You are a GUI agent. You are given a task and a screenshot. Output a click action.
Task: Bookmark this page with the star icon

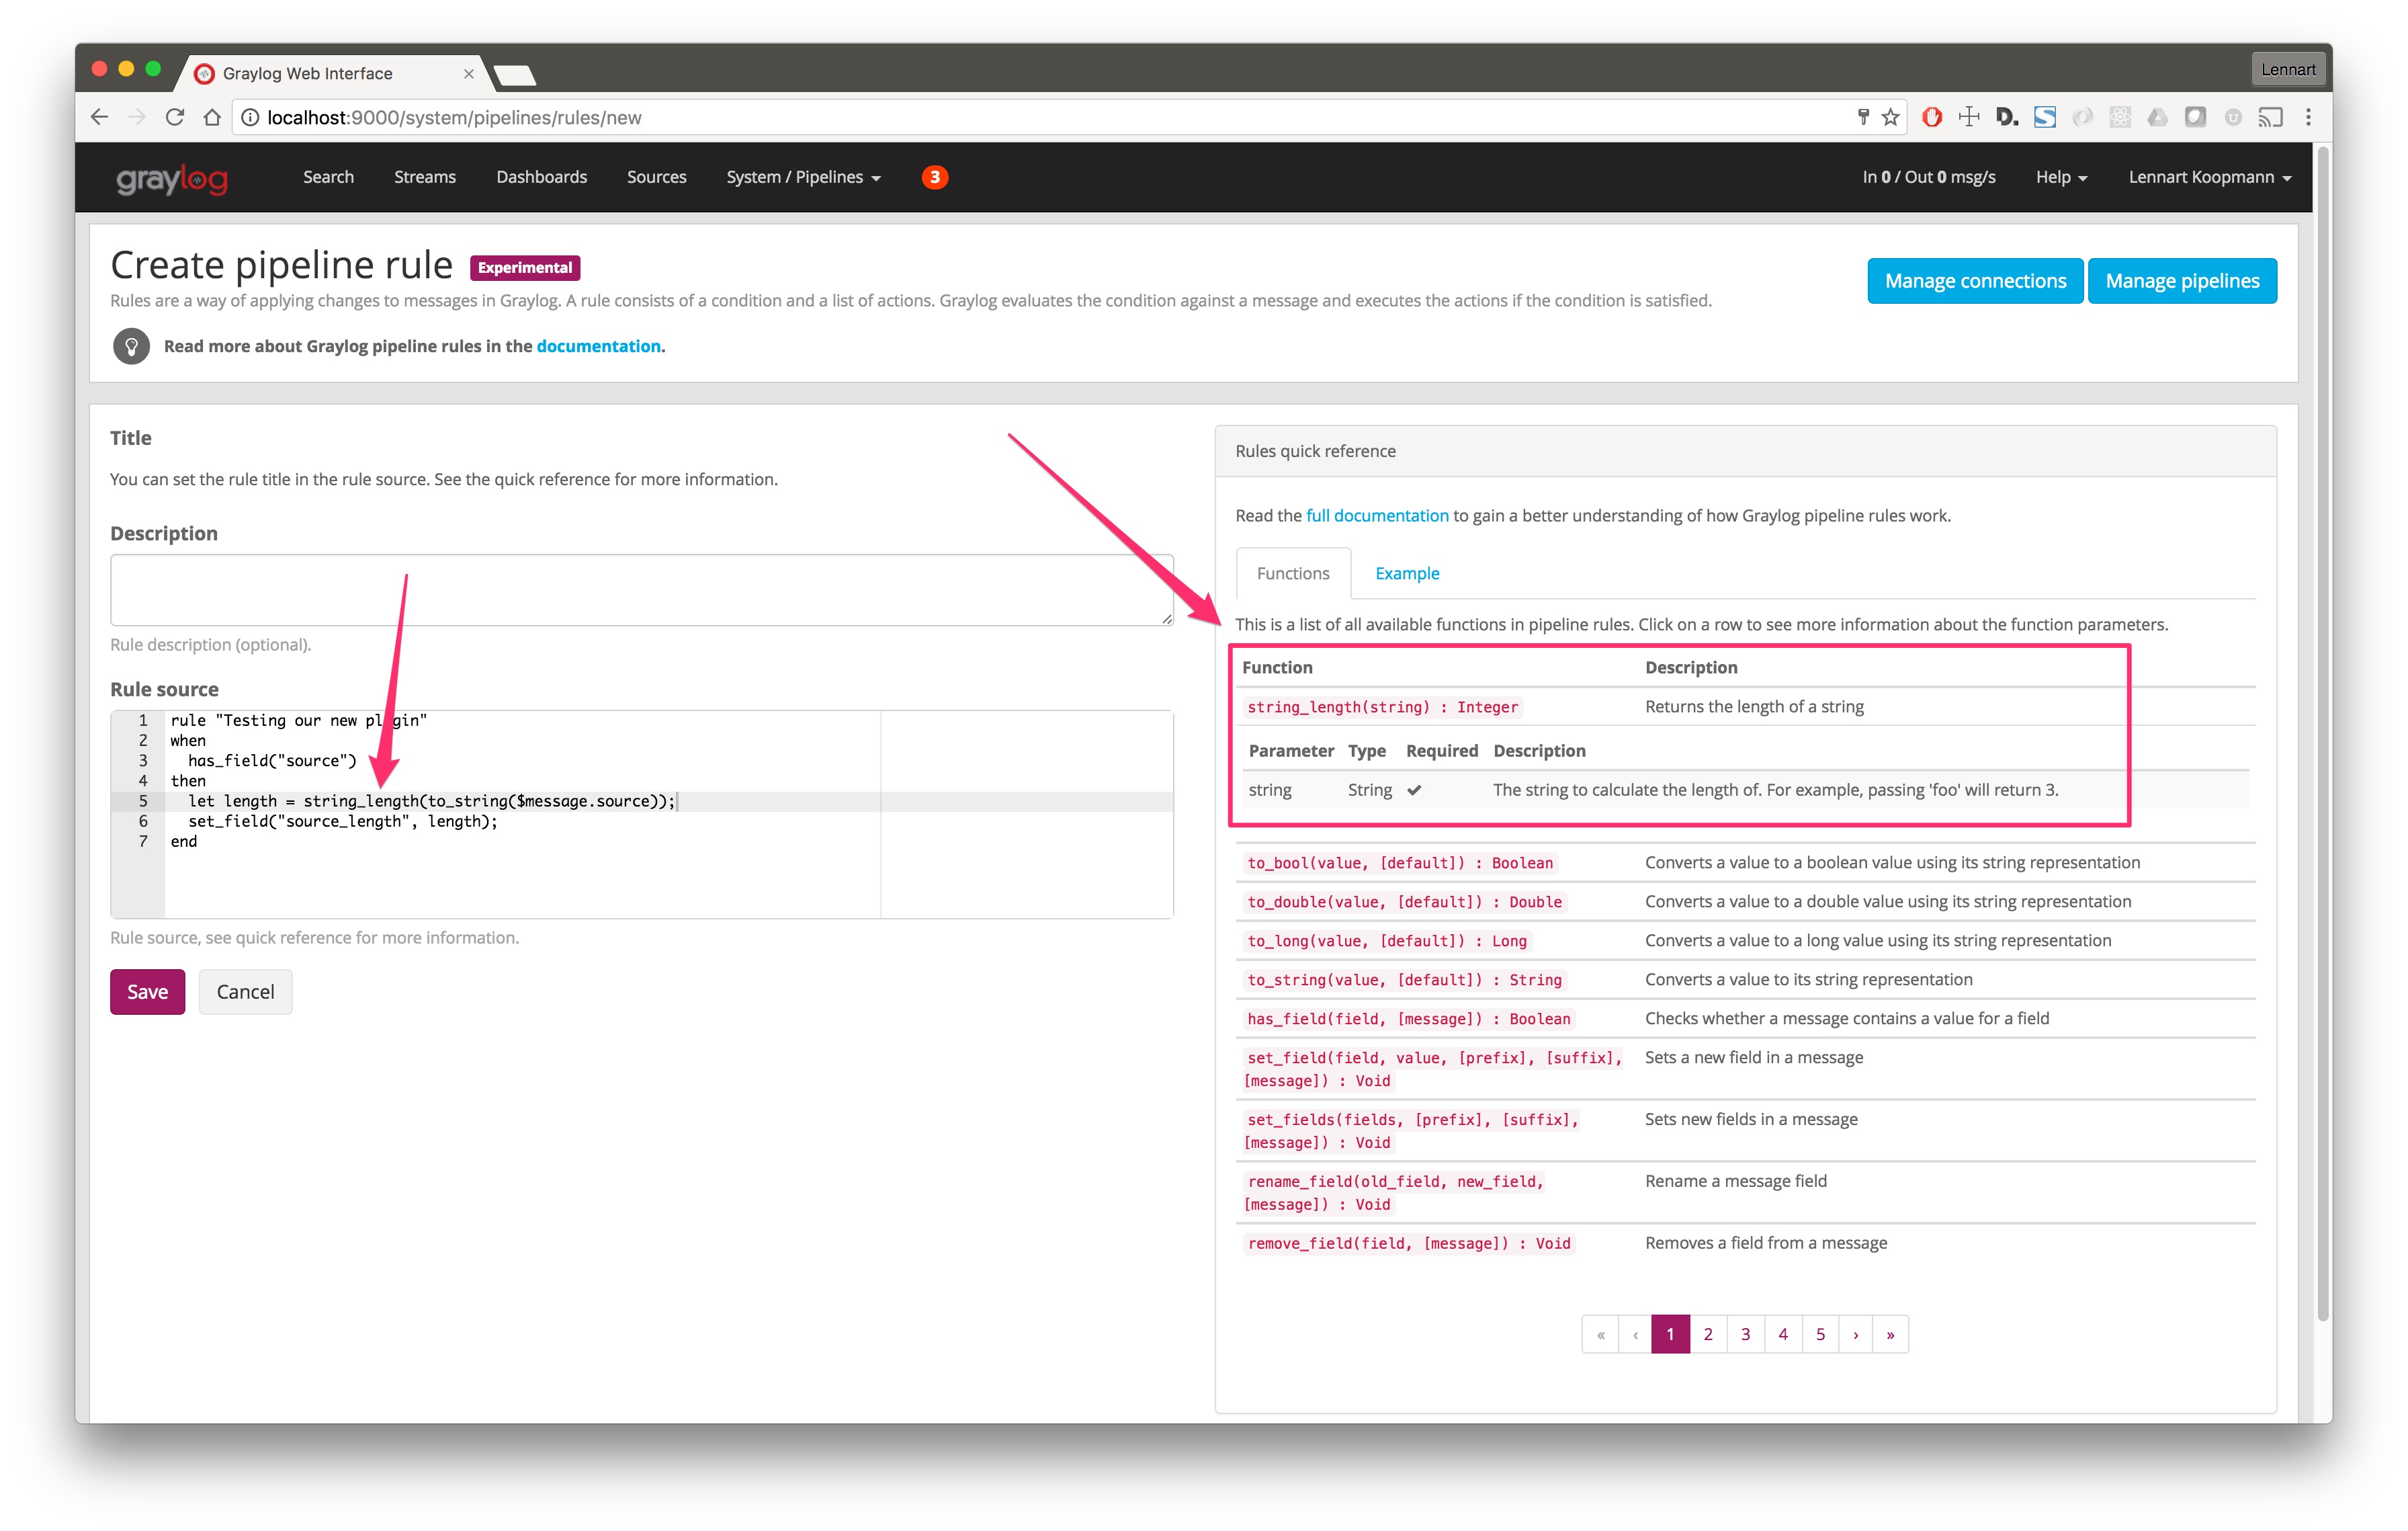(x=1890, y=117)
